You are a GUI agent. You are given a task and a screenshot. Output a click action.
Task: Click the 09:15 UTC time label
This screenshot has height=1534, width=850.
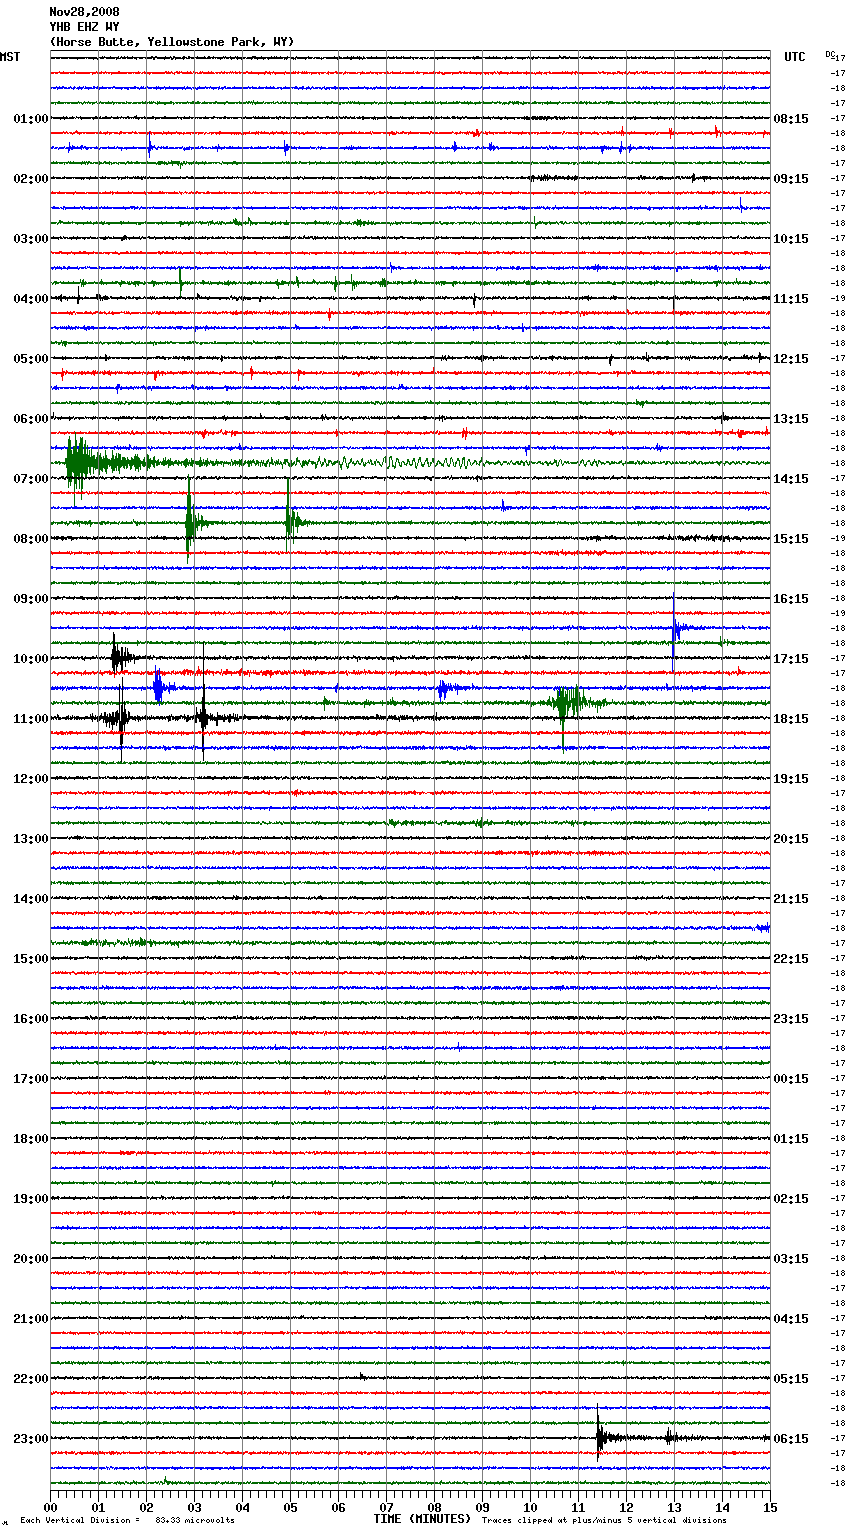click(x=791, y=179)
